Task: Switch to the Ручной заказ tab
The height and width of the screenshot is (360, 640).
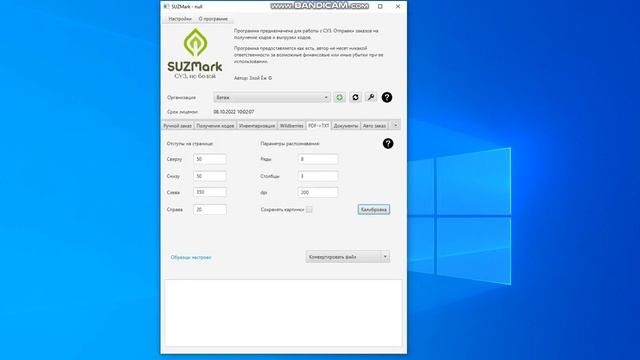Action: tap(178, 126)
